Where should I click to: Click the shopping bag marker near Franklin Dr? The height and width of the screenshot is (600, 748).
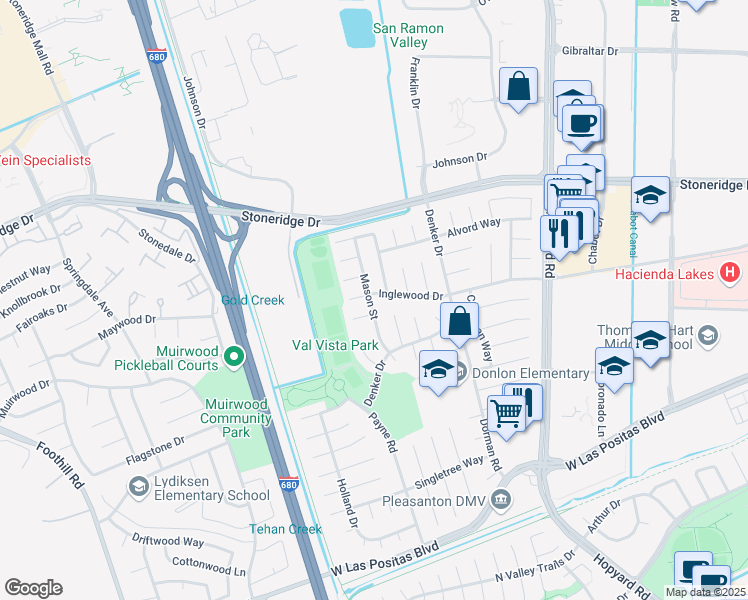[x=518, y=88]
